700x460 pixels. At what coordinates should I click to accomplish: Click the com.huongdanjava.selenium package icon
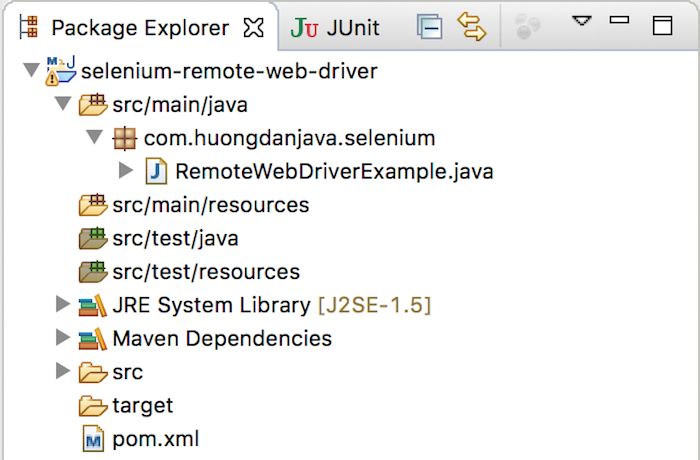pos(125,138)
